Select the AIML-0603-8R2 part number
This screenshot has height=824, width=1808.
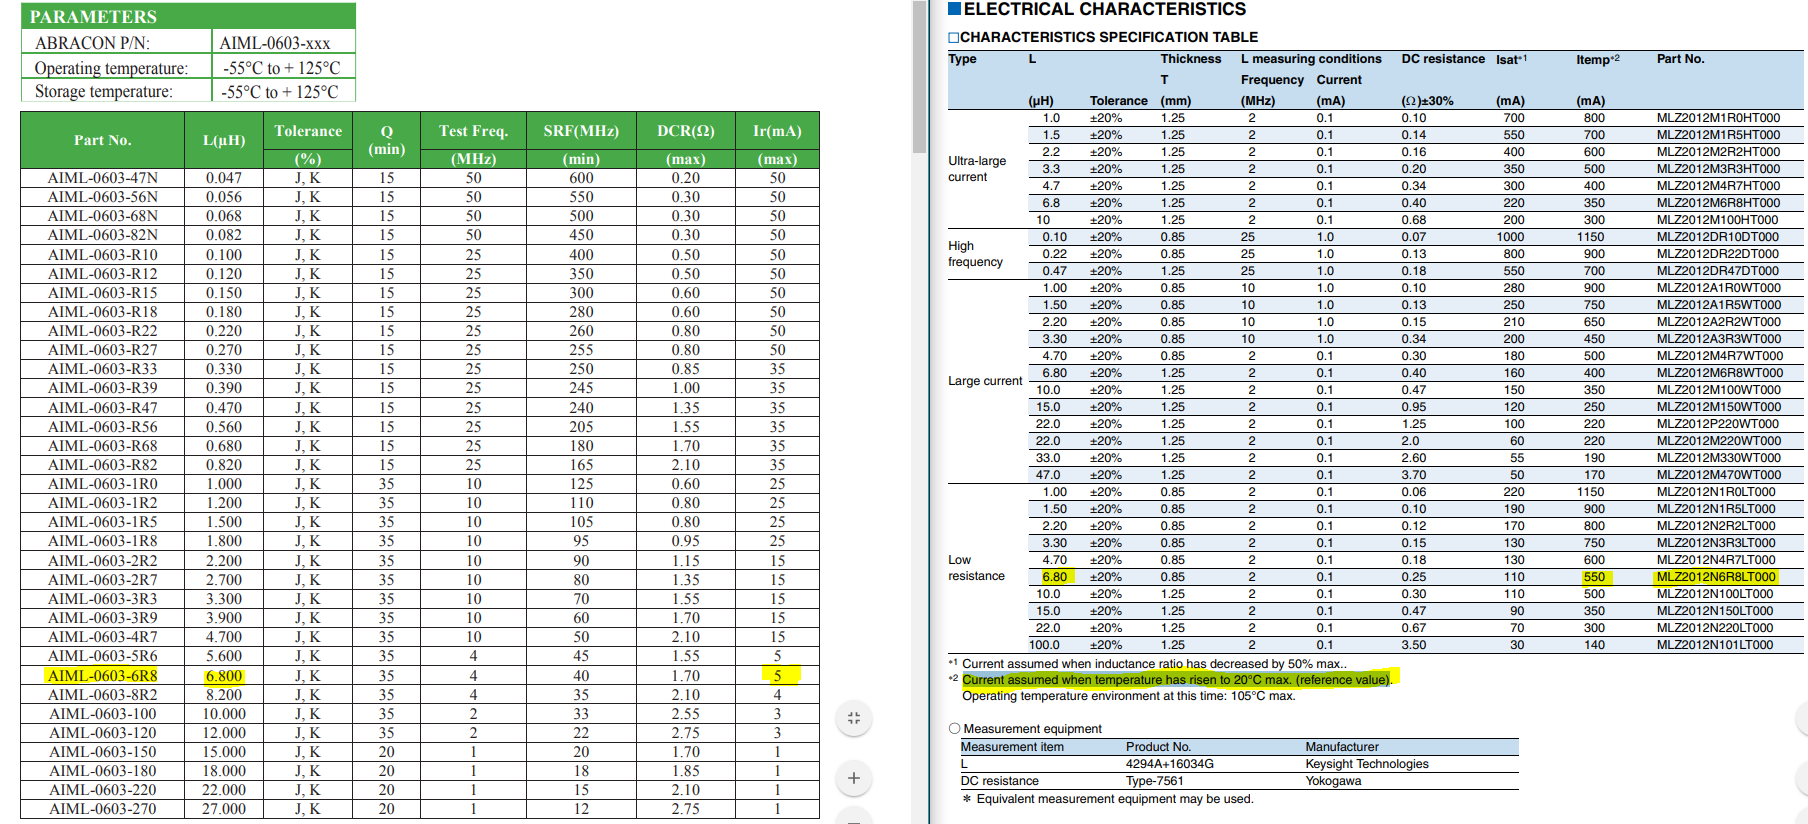click(x=102, y=695)
